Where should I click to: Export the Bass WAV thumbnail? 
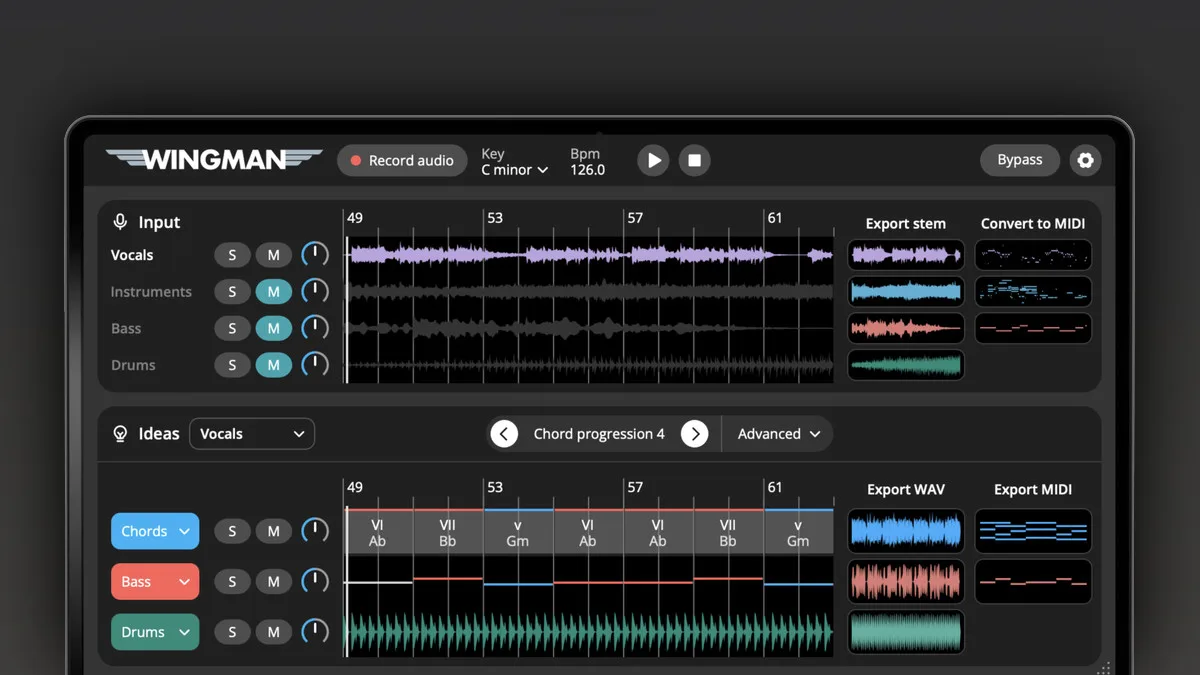tap(906, 581)
